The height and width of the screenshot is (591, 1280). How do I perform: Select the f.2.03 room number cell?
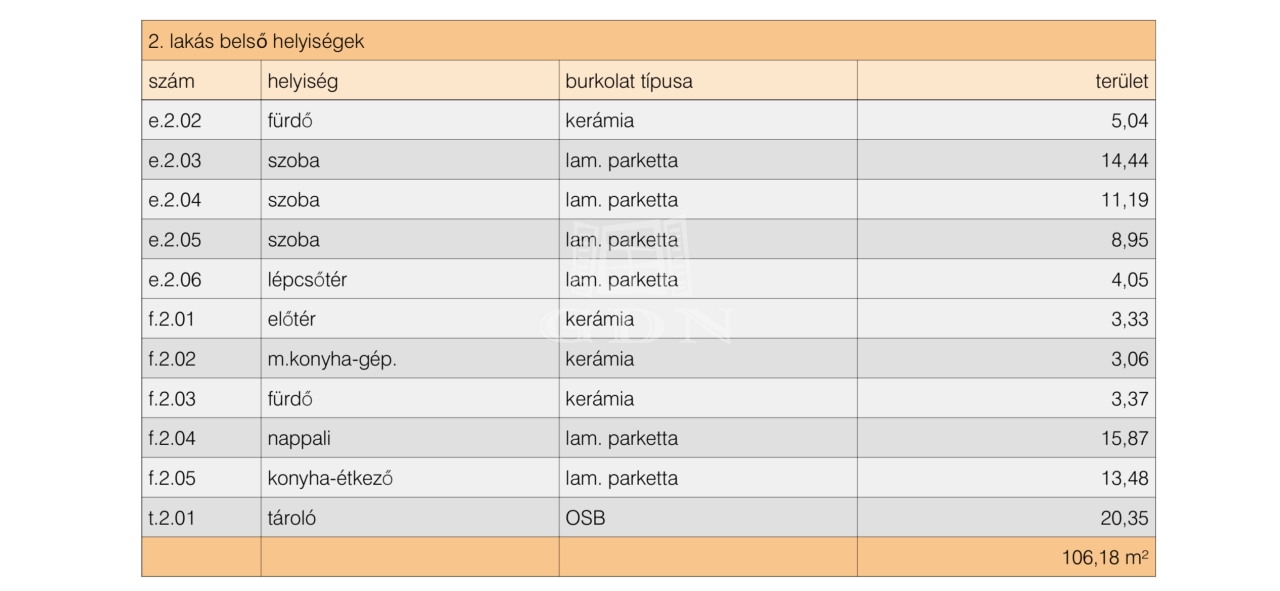pos(173,399)
